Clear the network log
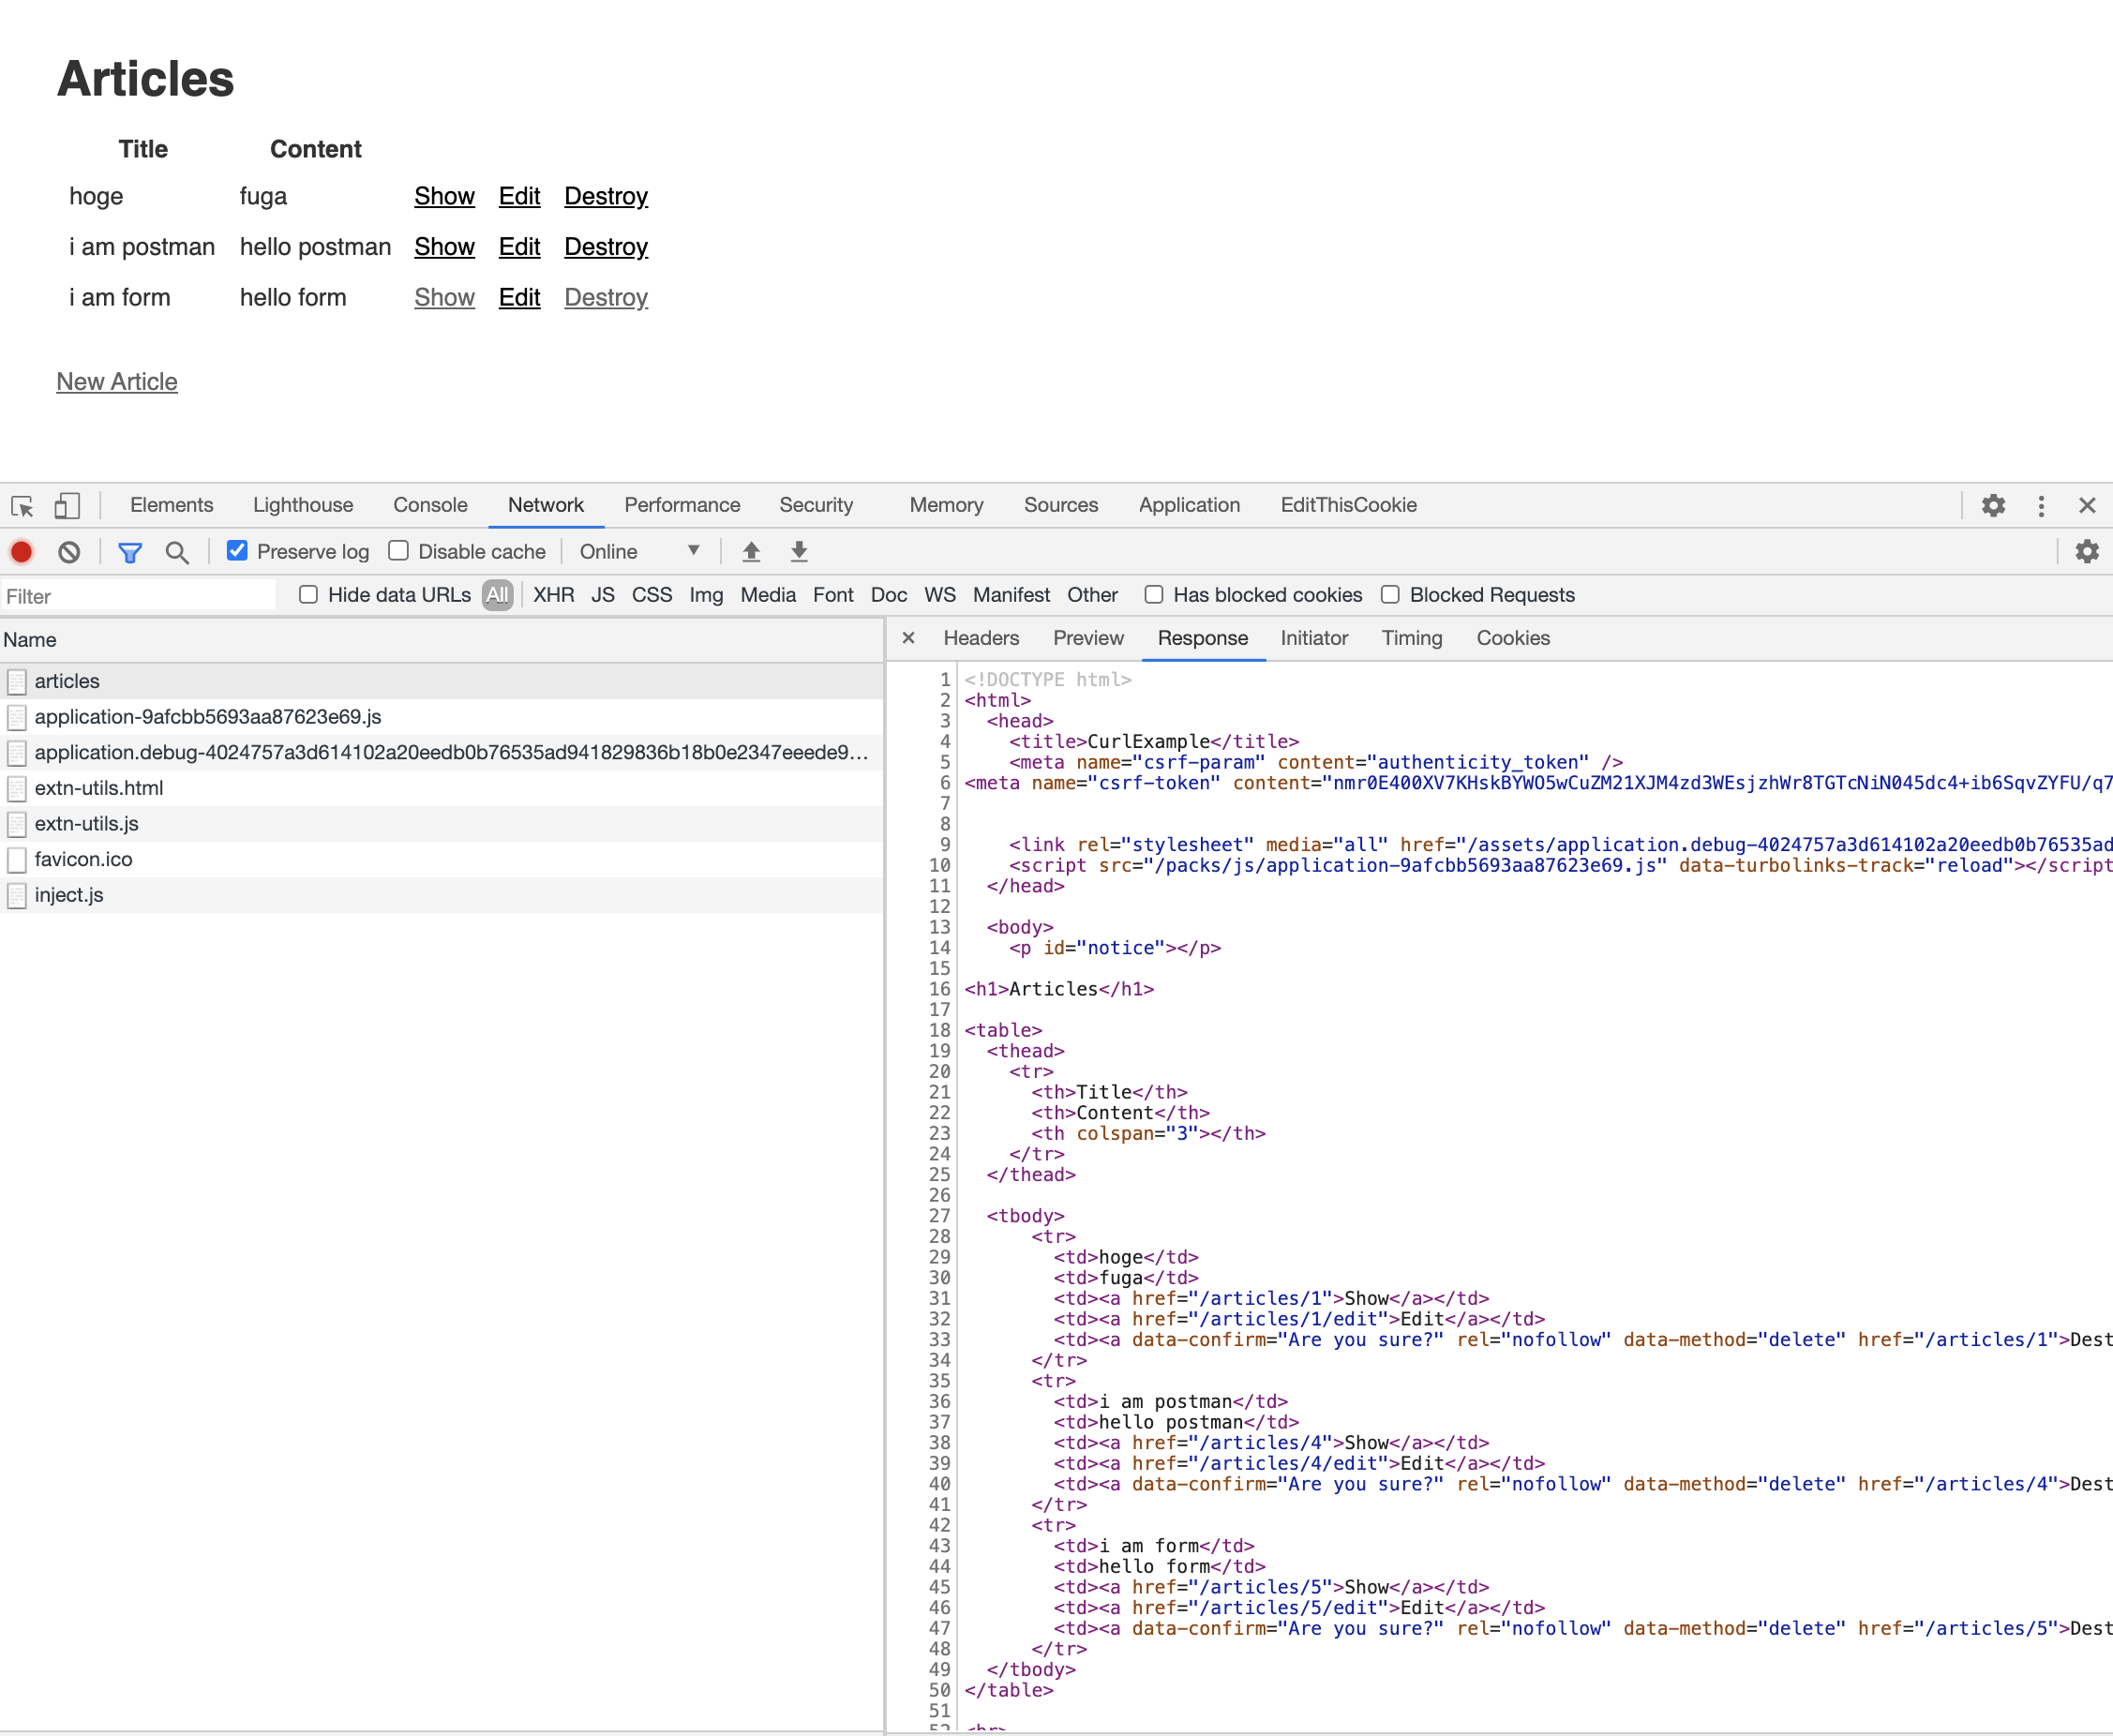 [x=69, y=552]
